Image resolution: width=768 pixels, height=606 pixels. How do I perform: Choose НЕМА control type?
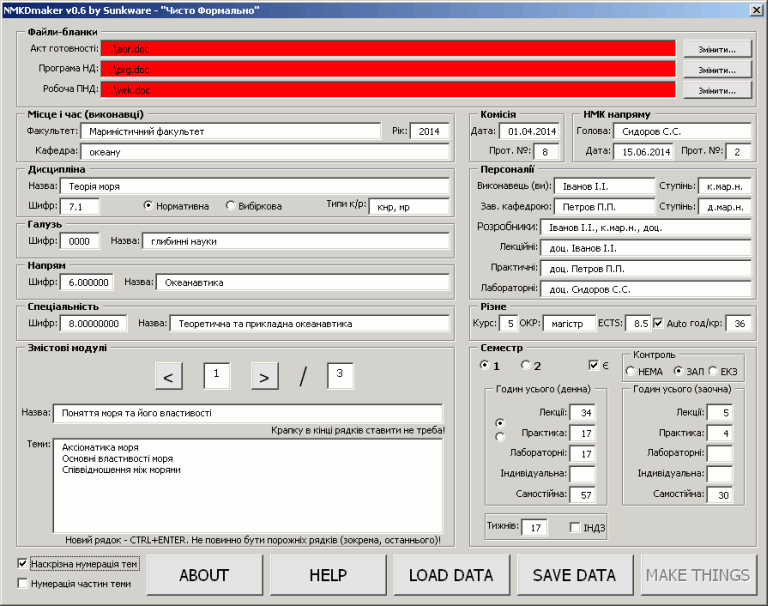630,371
